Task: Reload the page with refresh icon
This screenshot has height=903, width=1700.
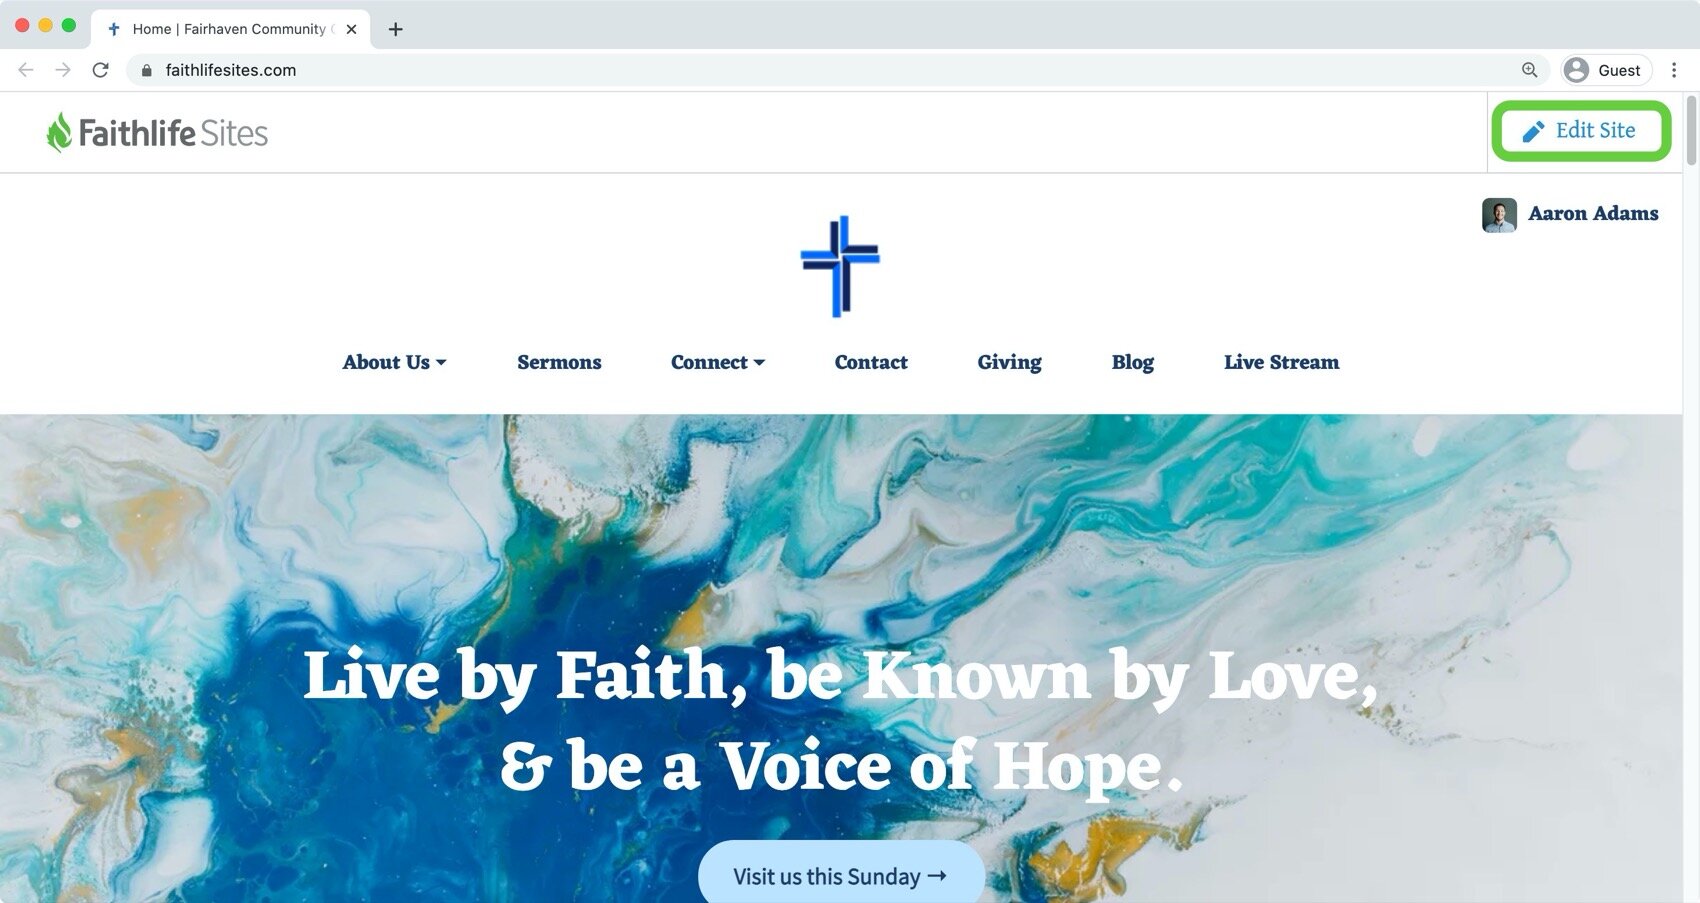Action: (x=100, y=70)
